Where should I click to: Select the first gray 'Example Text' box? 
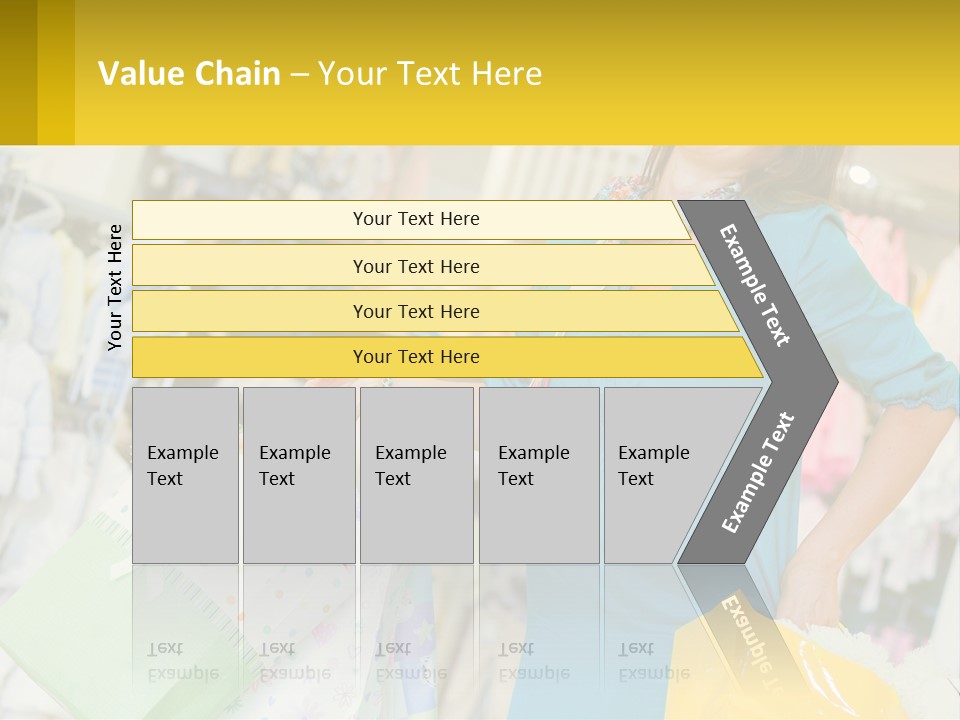(185, 475)
